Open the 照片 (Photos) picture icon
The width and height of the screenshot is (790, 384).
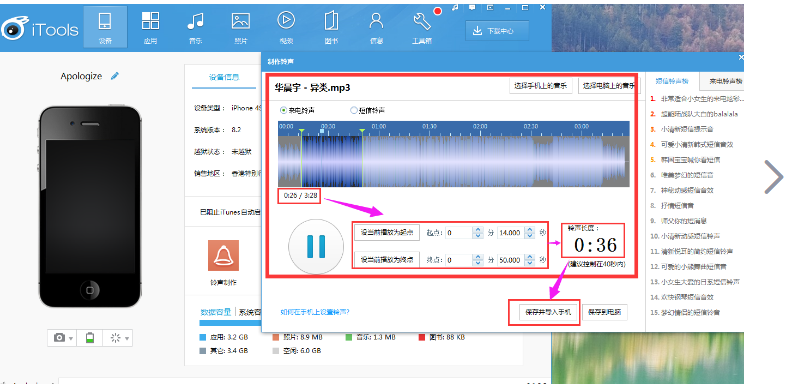point(240,28)
